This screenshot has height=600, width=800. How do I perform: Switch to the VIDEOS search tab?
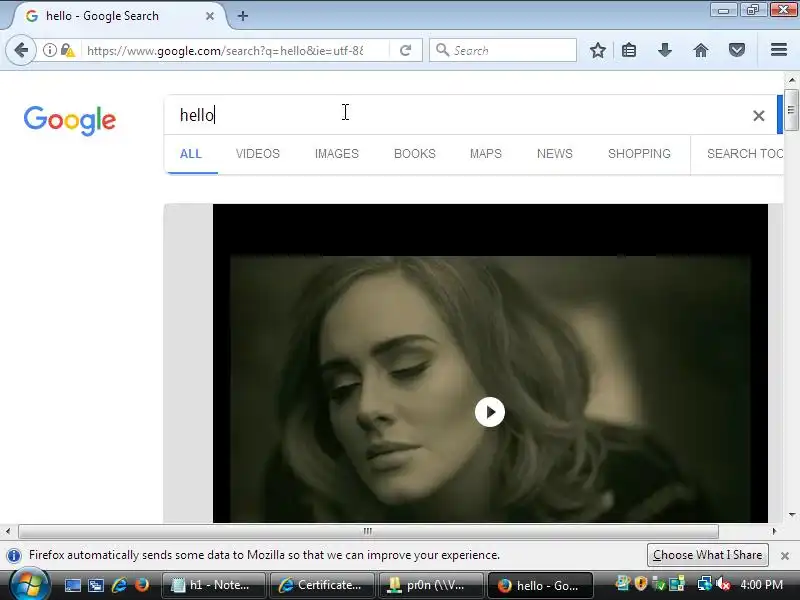click(x=258, y=154)
